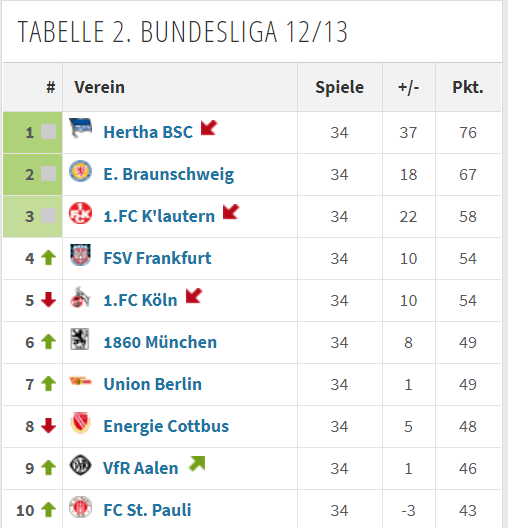The image size is (508, 528).
Task: Click the red down arrow at rank 5
Action: [x=48, y=300]
